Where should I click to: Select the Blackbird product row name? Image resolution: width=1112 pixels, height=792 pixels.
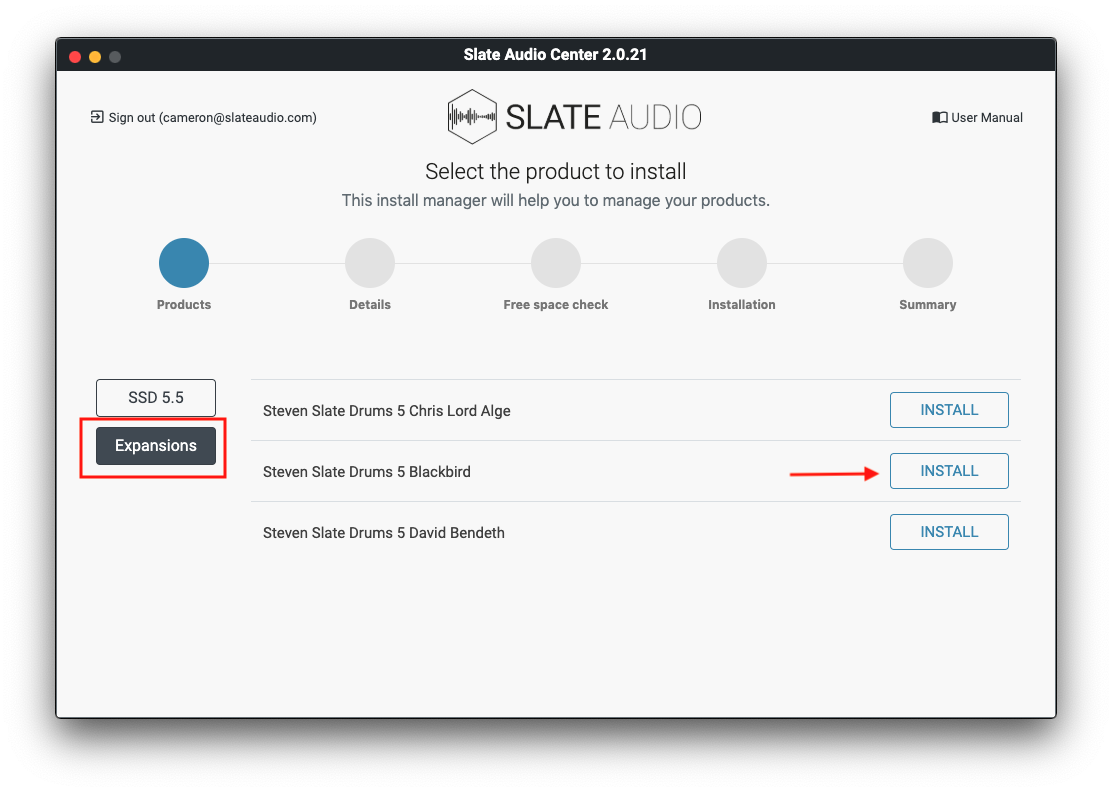coord(366,471)
